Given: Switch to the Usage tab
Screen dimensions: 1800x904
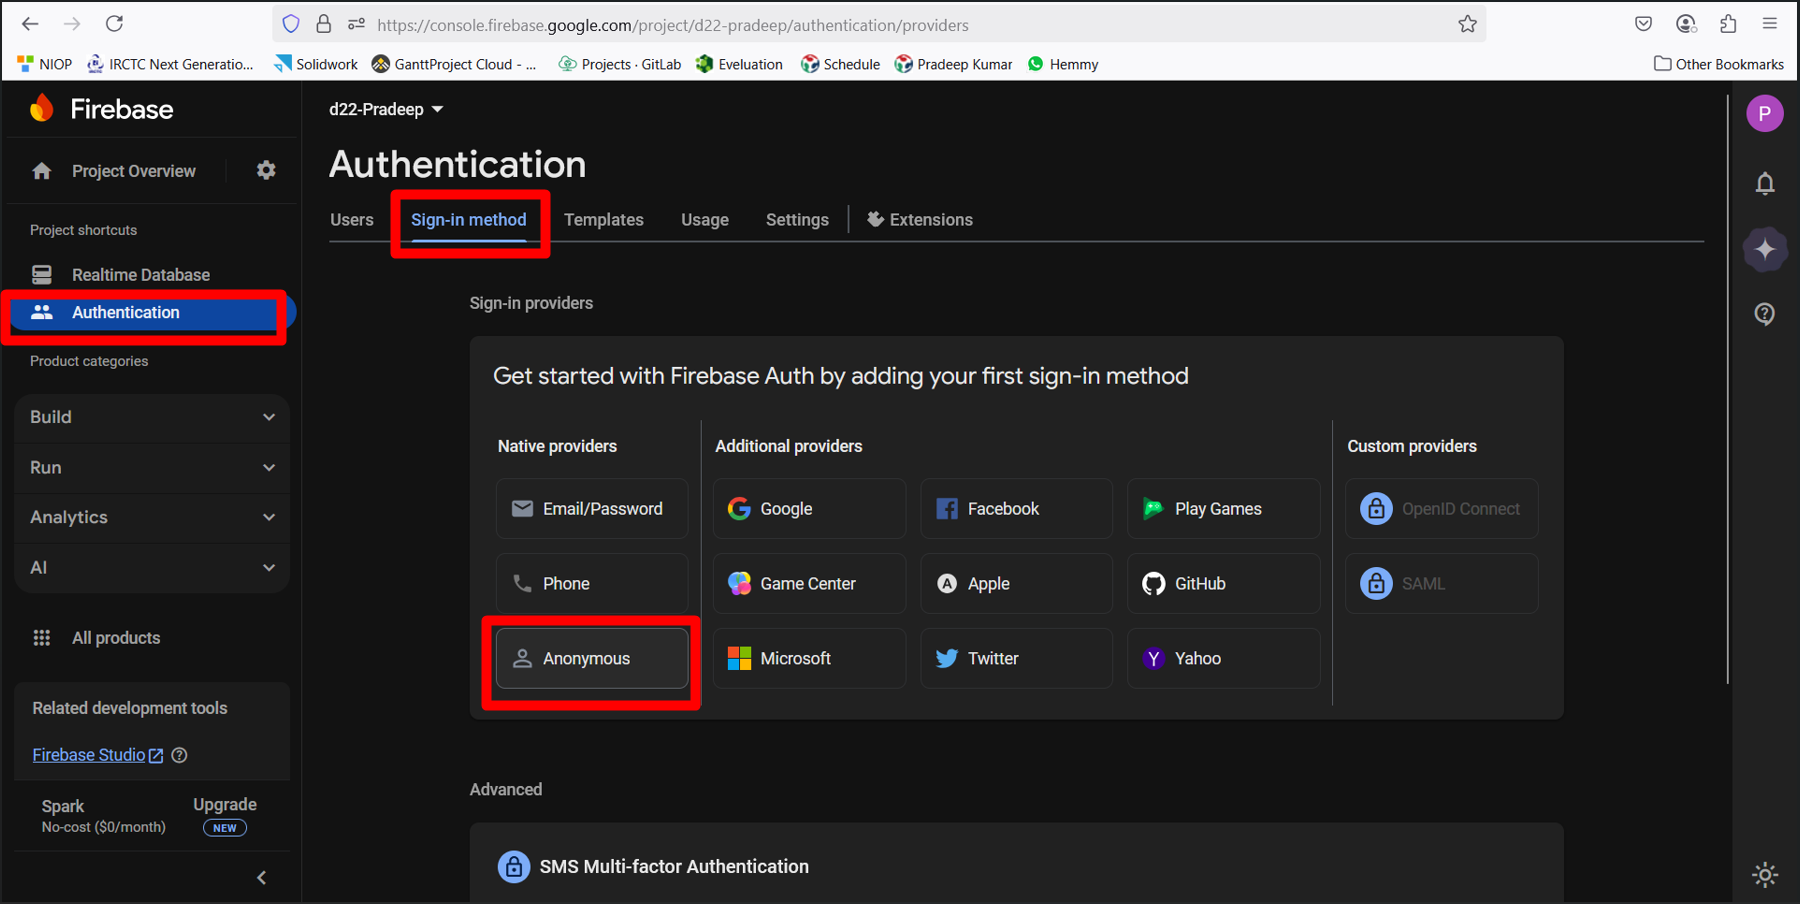Looking at the screenshot, I should coord(705,219).
